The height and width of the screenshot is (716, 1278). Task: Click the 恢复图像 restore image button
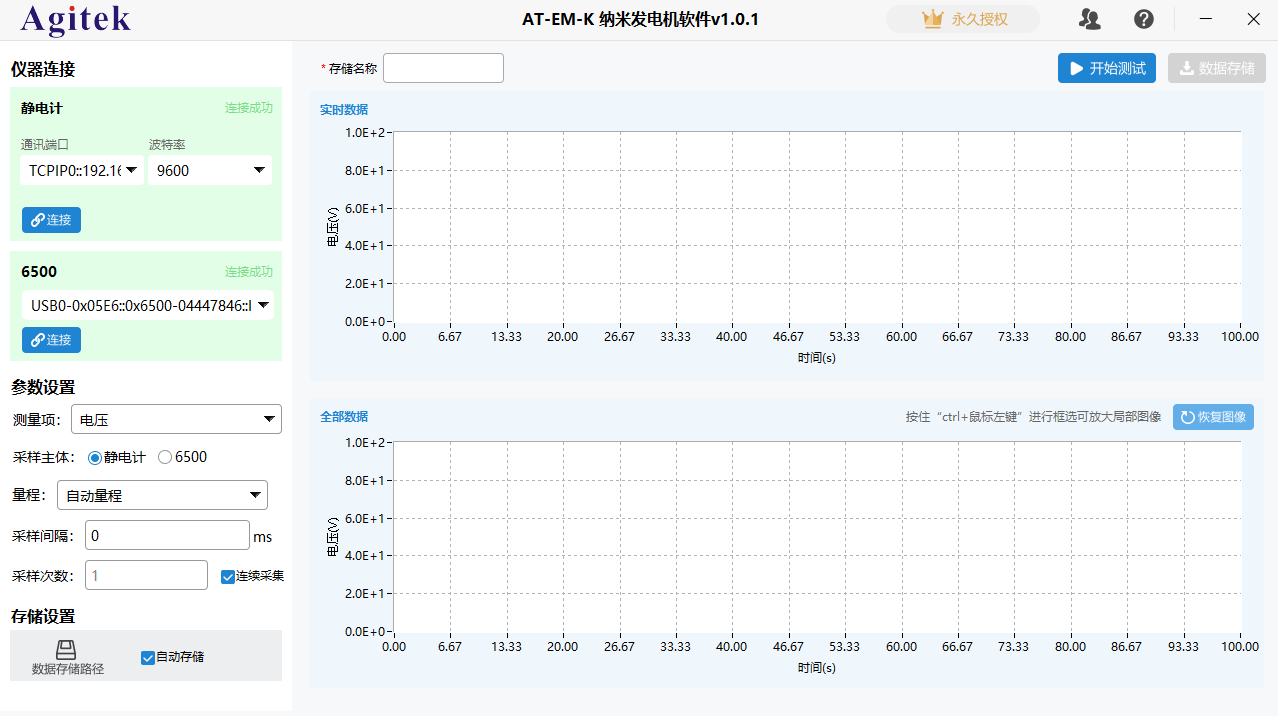1213,417
